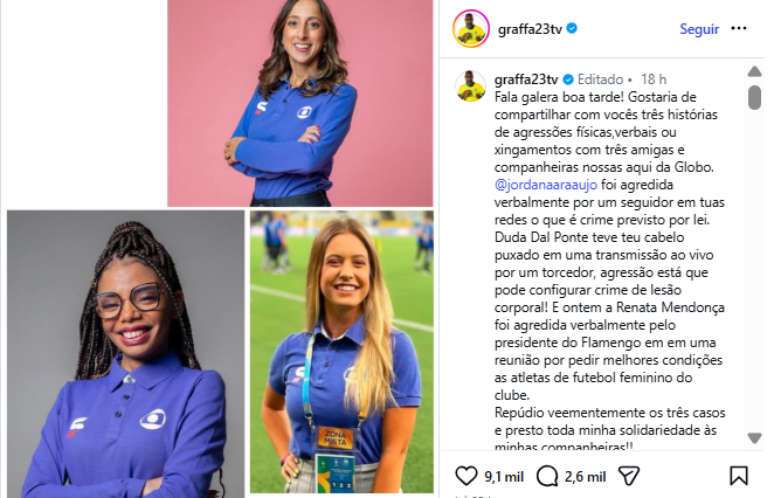Open comments via speech bubble icon
Image resolution: width=774 pixels, height=498 pixels.
pyautogui.click(x=547, y=476)
